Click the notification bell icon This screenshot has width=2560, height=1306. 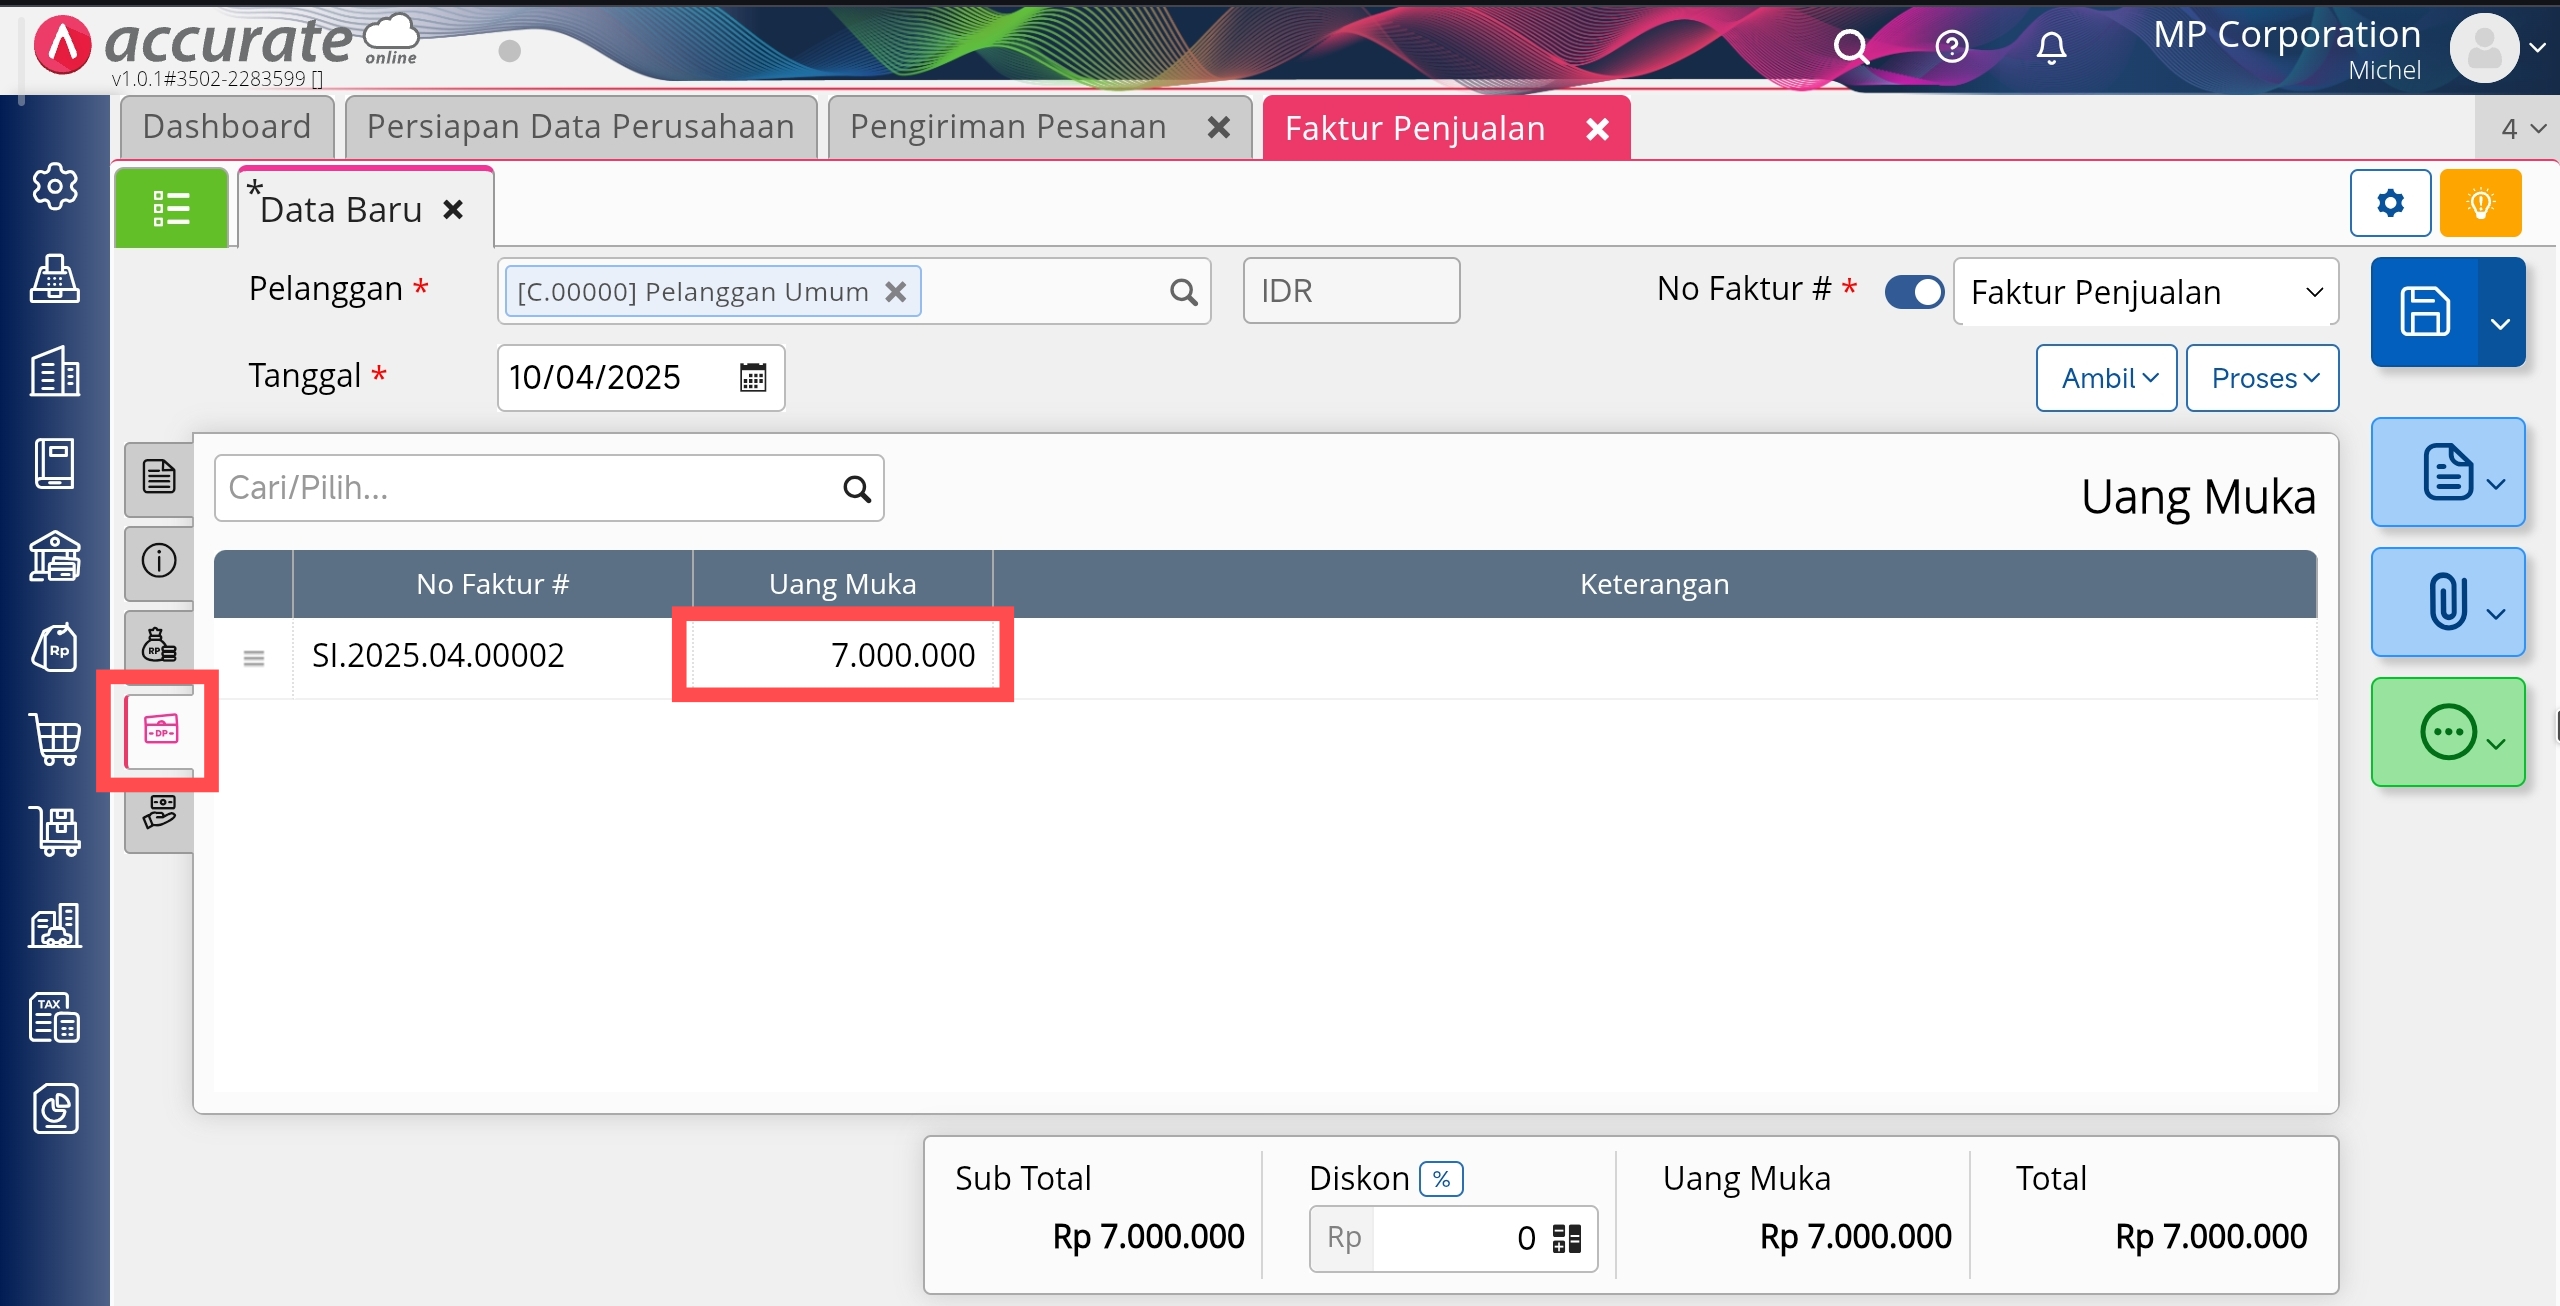[x=2051, y=47]
